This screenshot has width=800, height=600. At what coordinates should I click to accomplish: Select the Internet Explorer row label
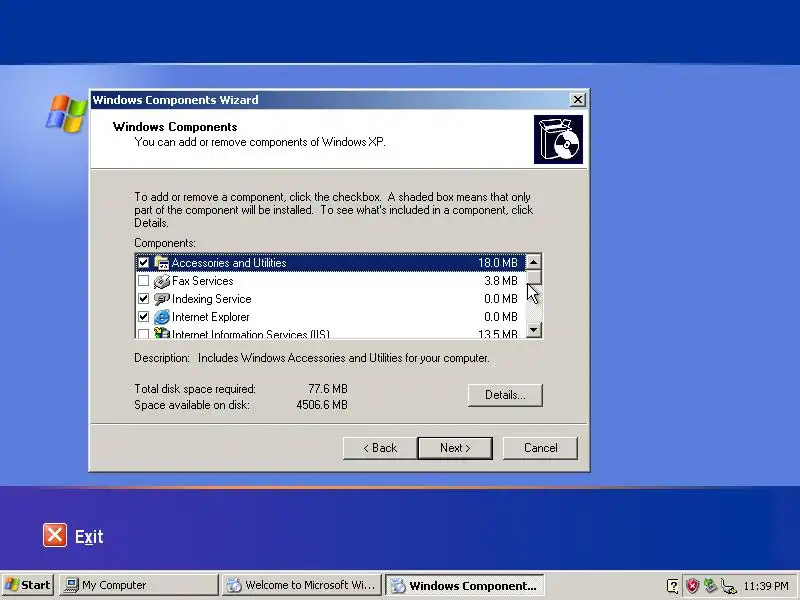(211, 317)
